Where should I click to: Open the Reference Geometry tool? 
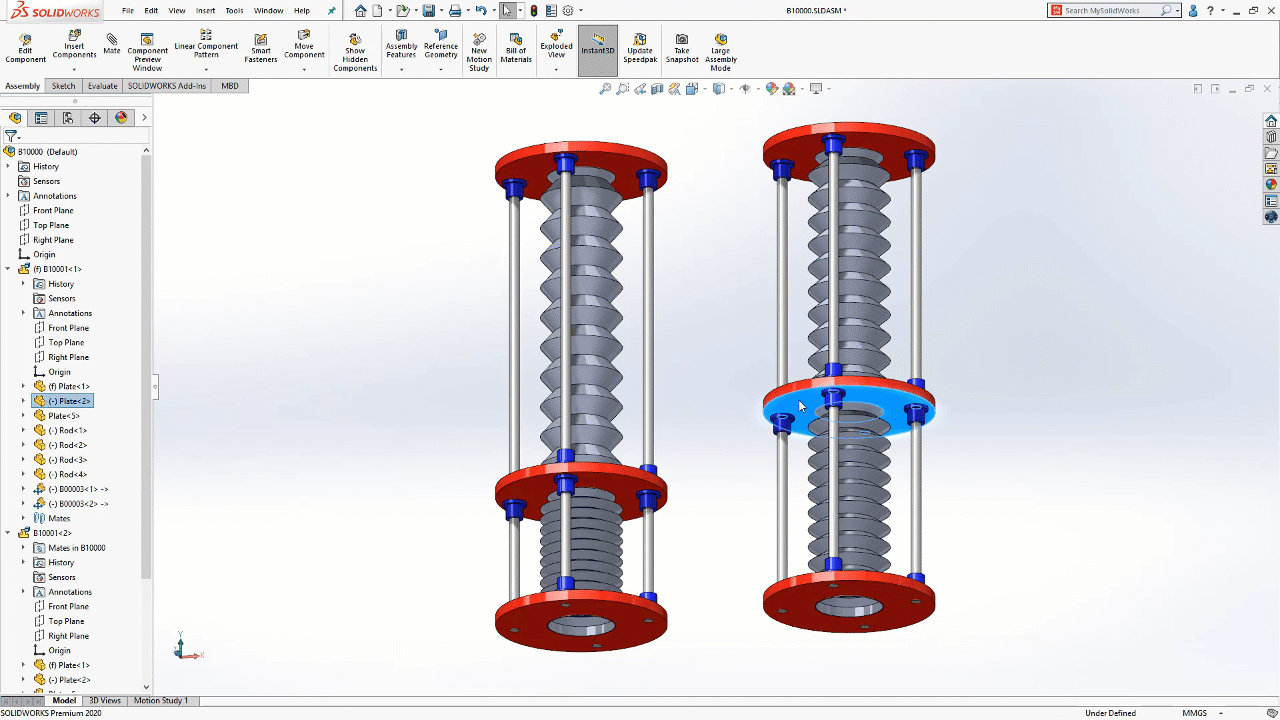(440, 45)
